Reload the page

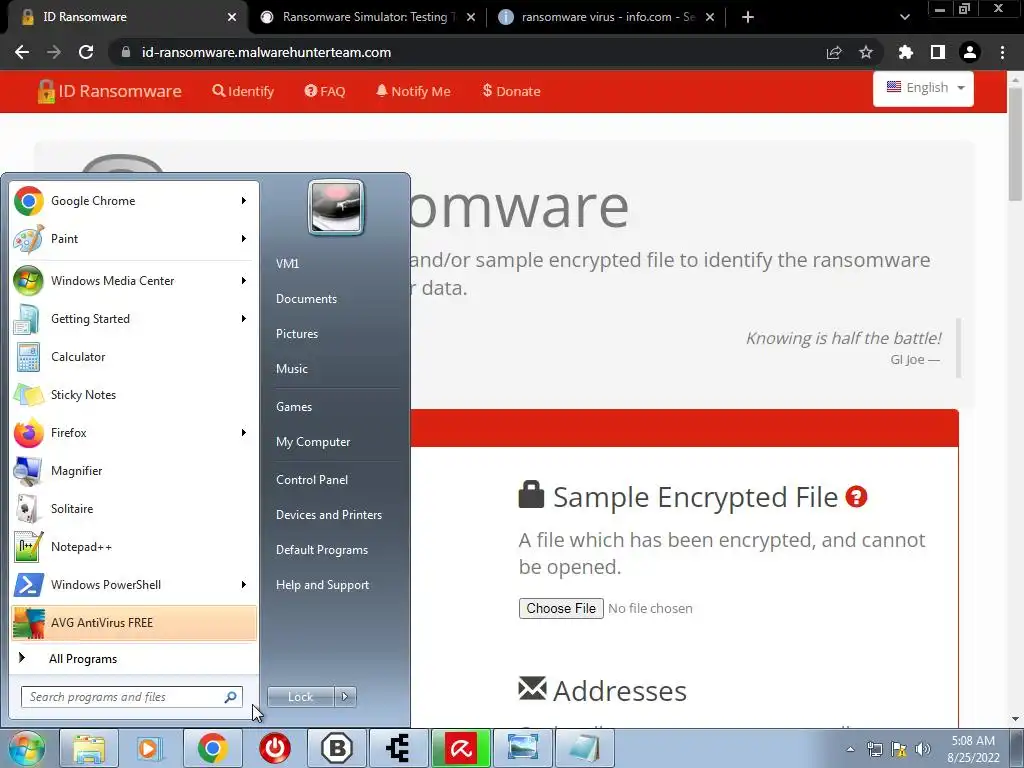coord(86,52)
